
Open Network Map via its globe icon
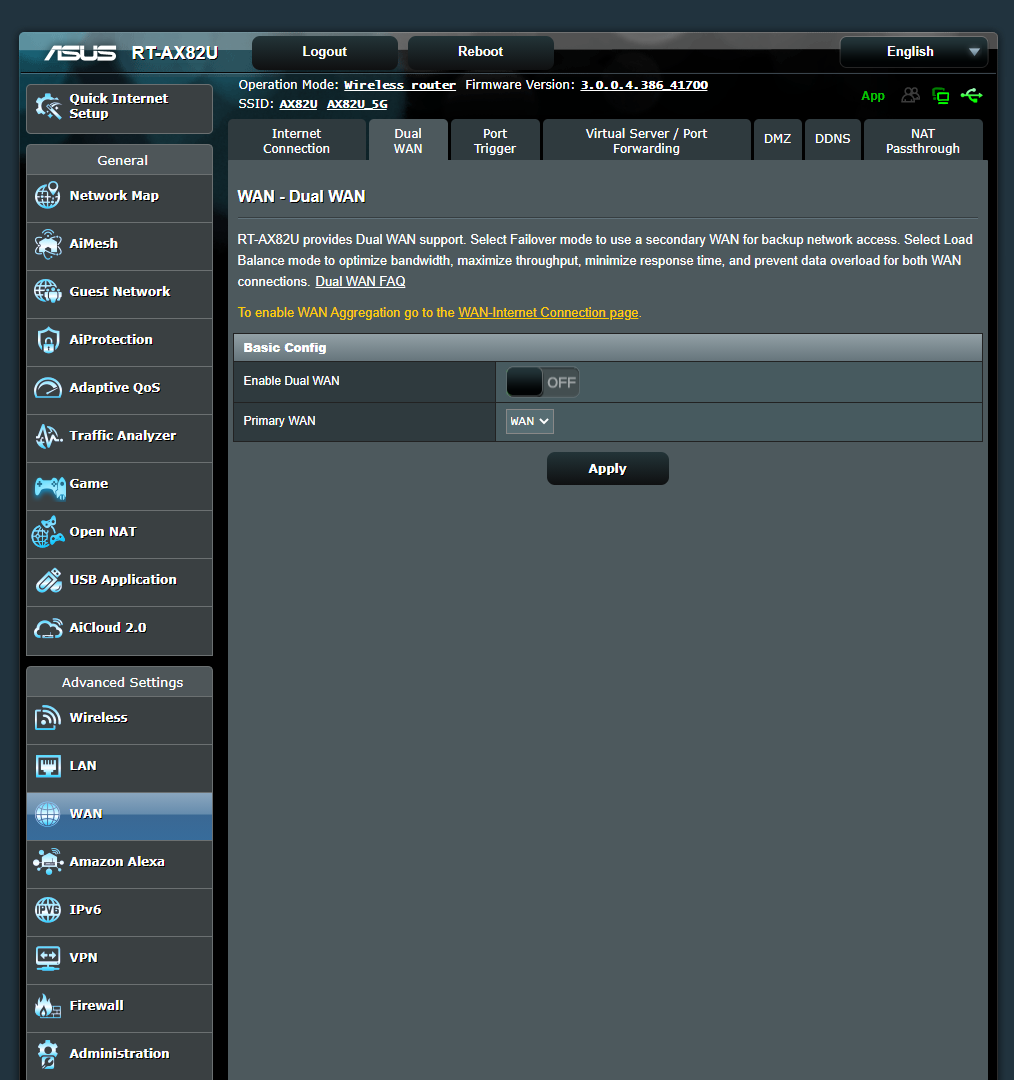click(48, 196)
